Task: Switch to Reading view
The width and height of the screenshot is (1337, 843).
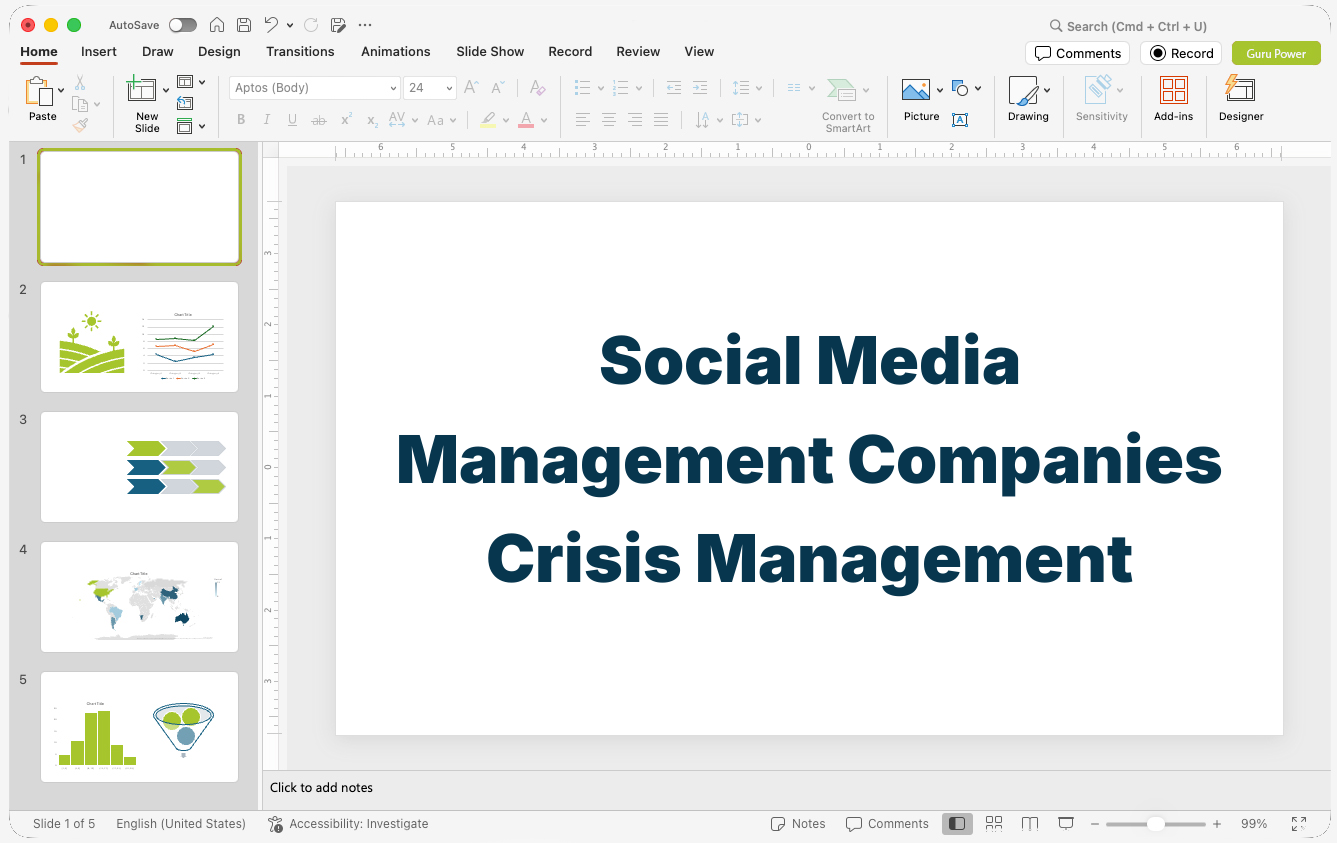Action: click(1030, 823)
